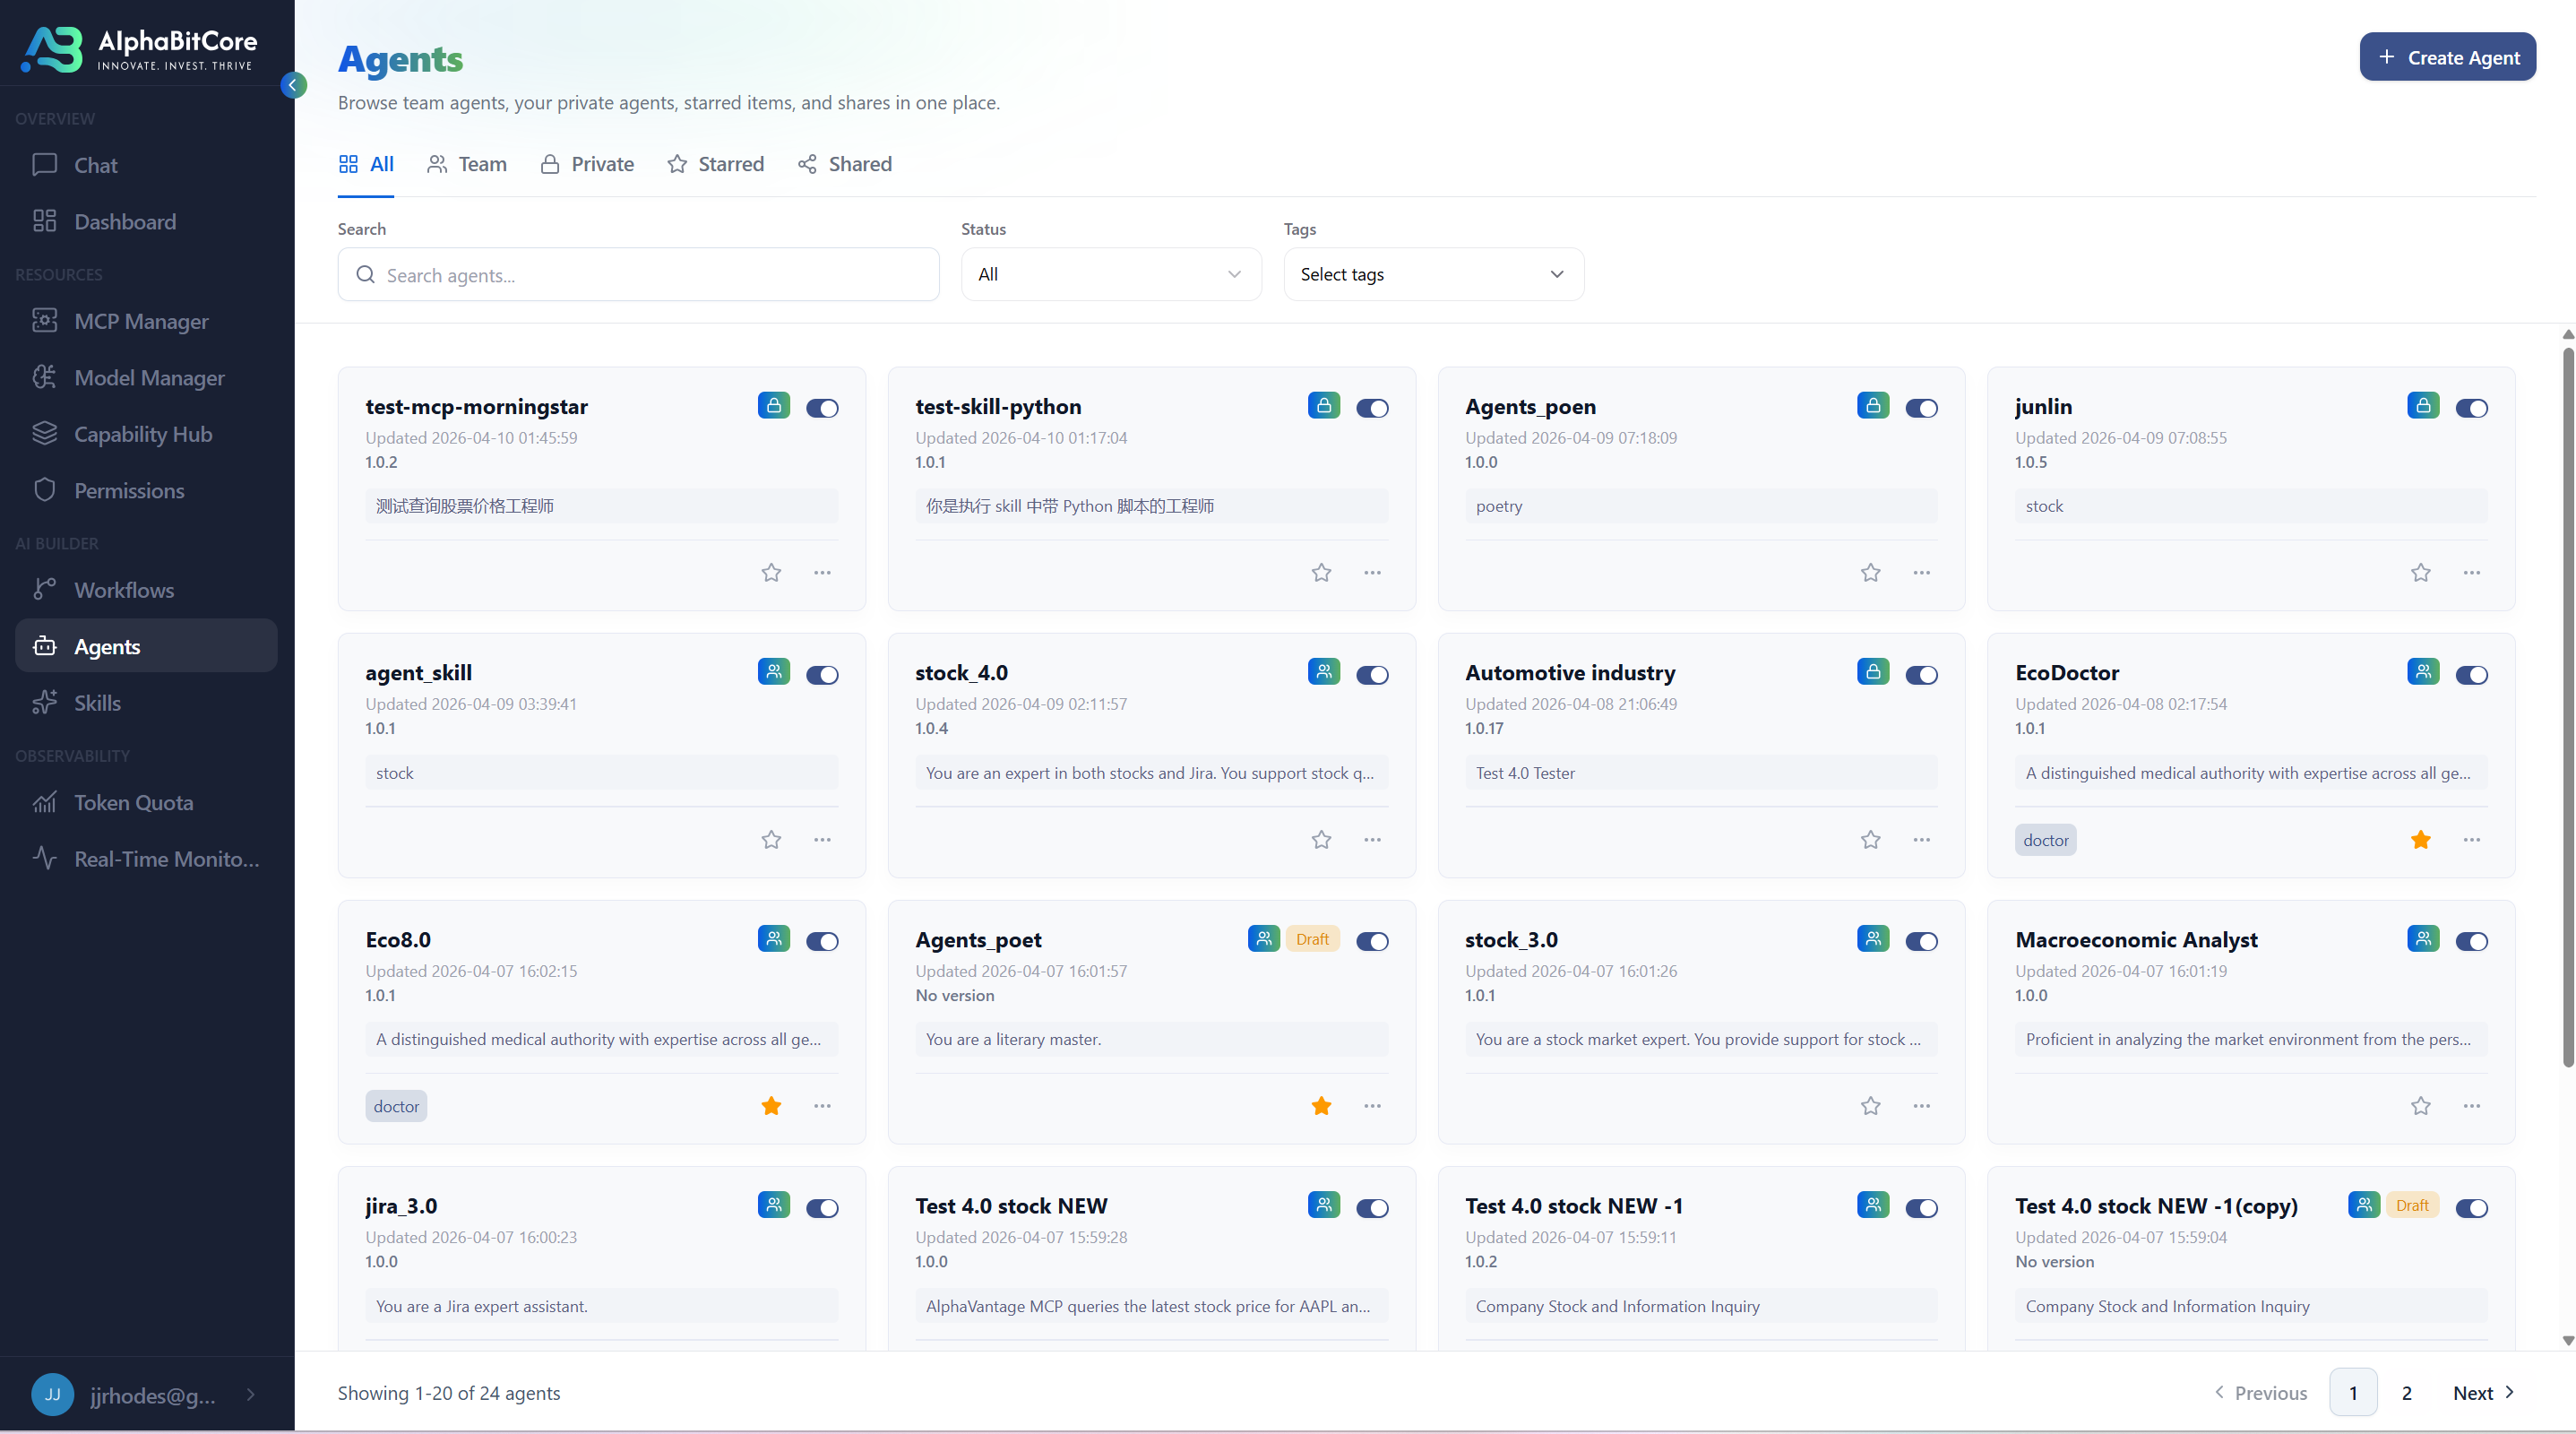Unstar the EcoDoctor agent
This screenshot has width=2576, height=1434.
tap(2420, 840)
